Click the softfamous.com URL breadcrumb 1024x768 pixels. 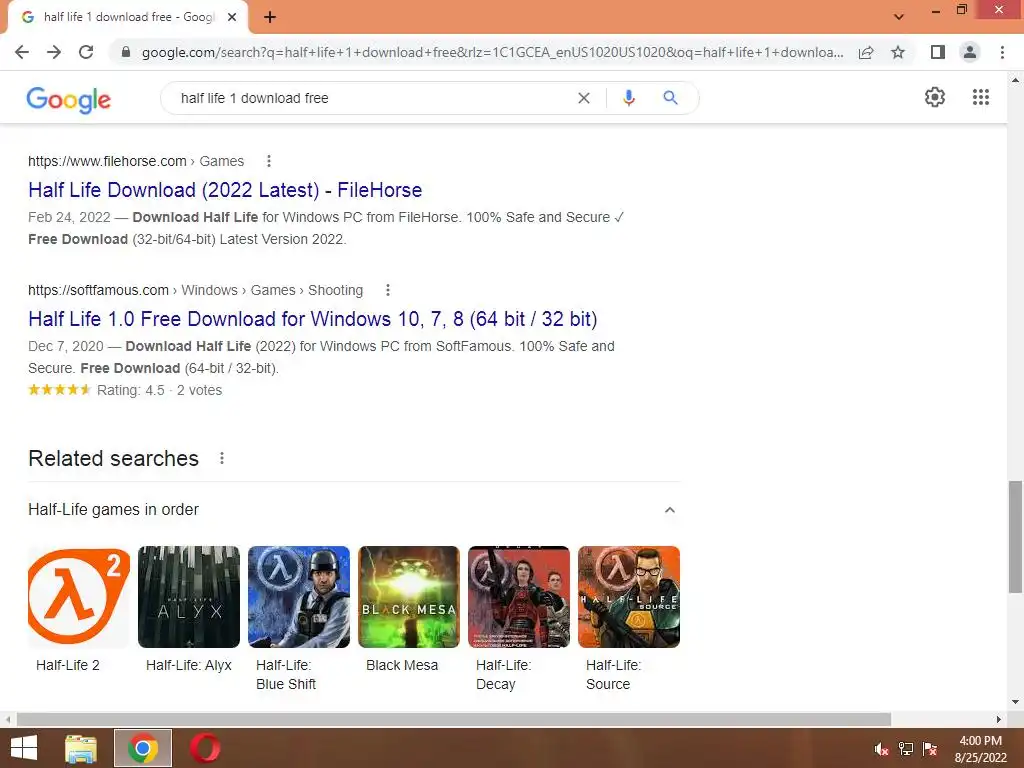coord(195,290)
